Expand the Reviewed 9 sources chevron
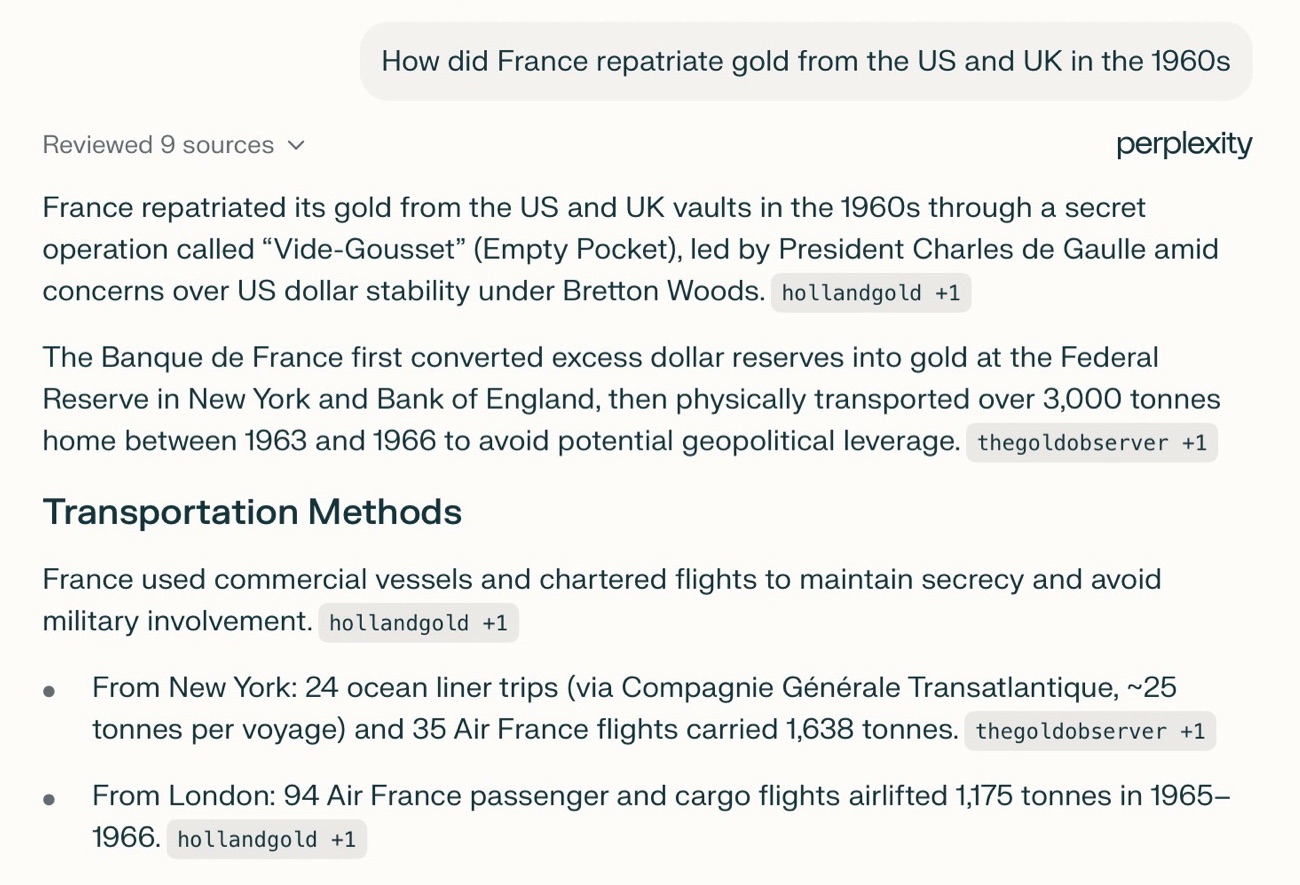 [x=296, y=145]
